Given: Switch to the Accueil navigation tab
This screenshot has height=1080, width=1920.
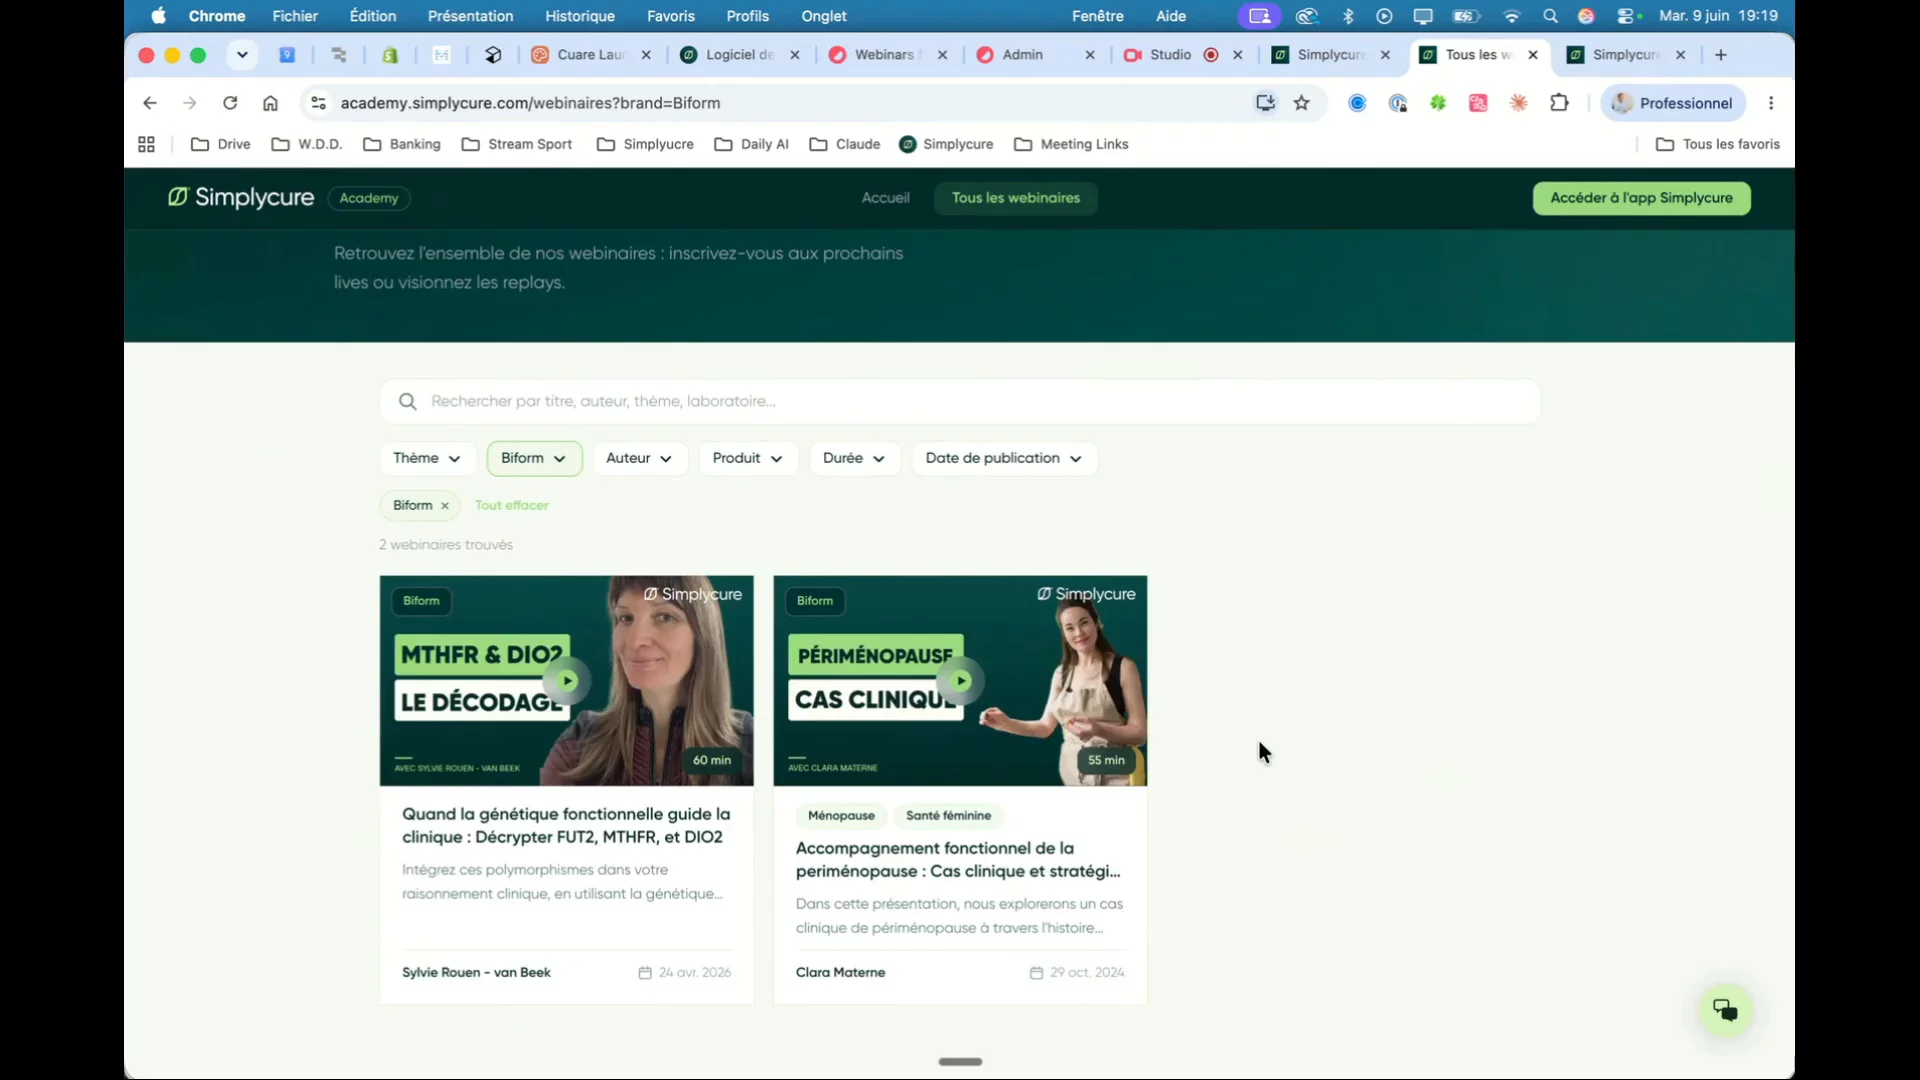Looking at the screenshot, I should (x=886, y=198).
